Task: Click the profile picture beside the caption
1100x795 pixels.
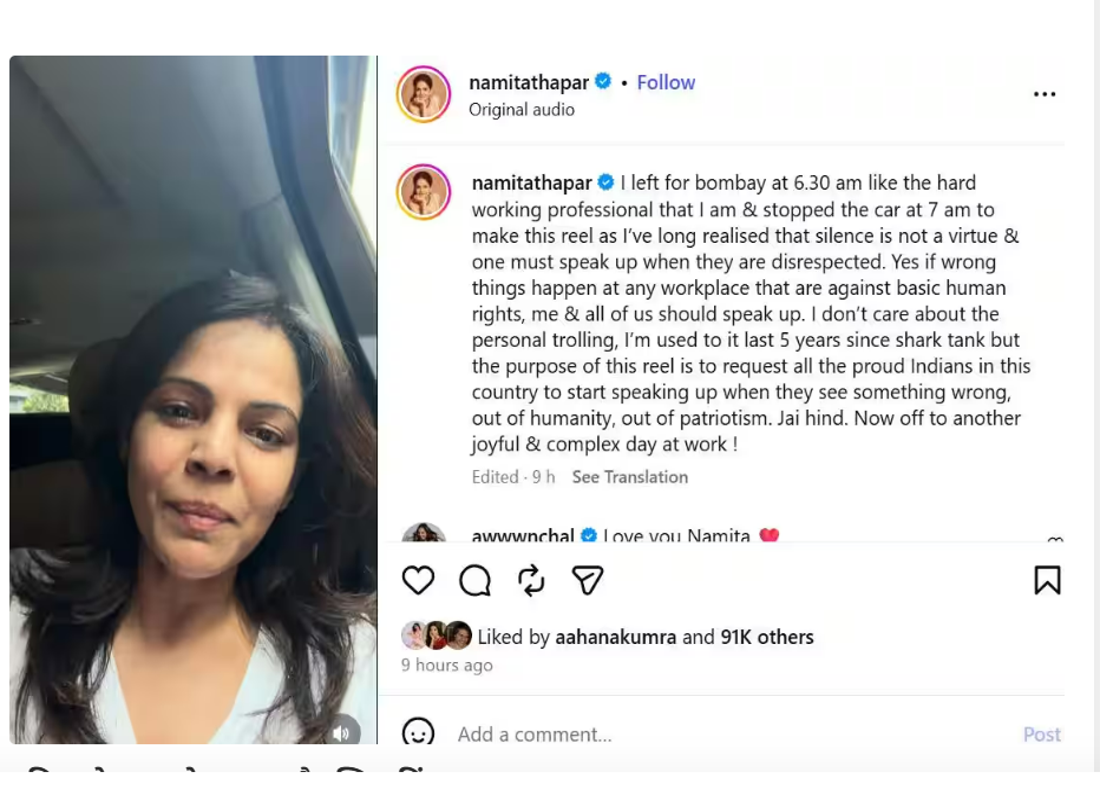Action: [x=424, y=192]
